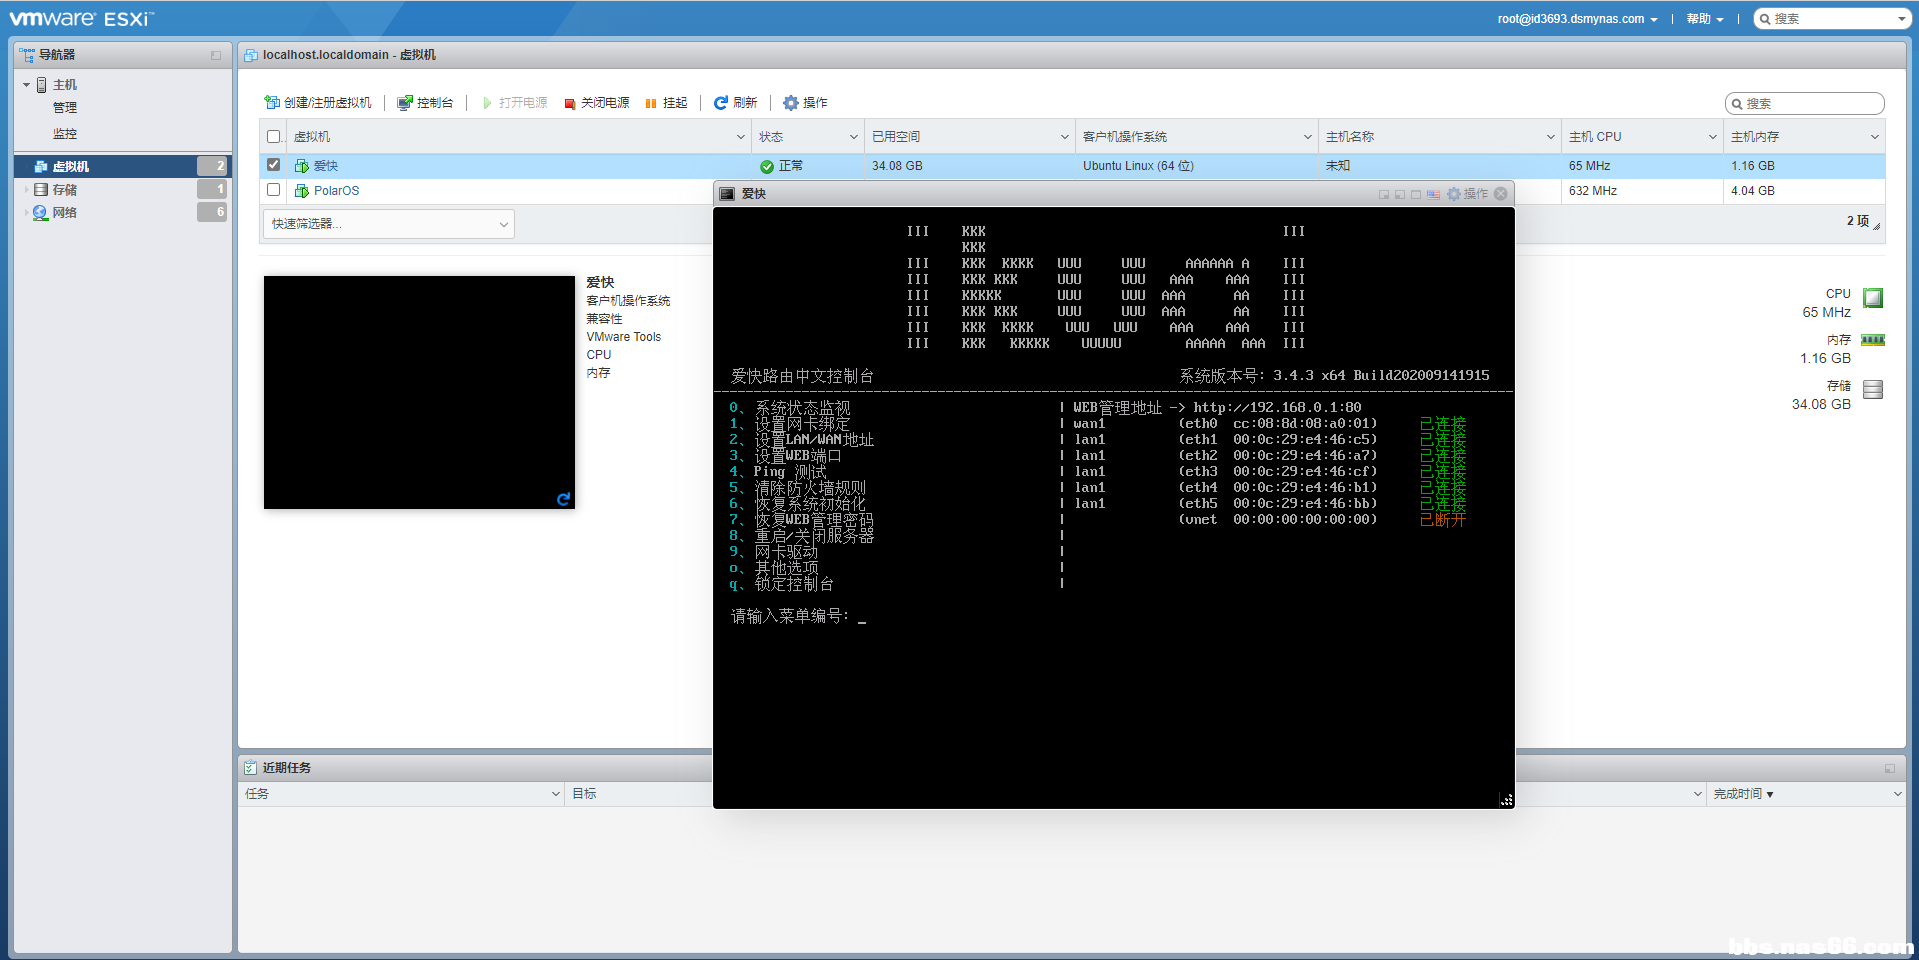The height and width of the screenshot is (960, 1919).
Task: Open the root@id3693.dsmynas.com user menu
Action: click(1577, 19)
